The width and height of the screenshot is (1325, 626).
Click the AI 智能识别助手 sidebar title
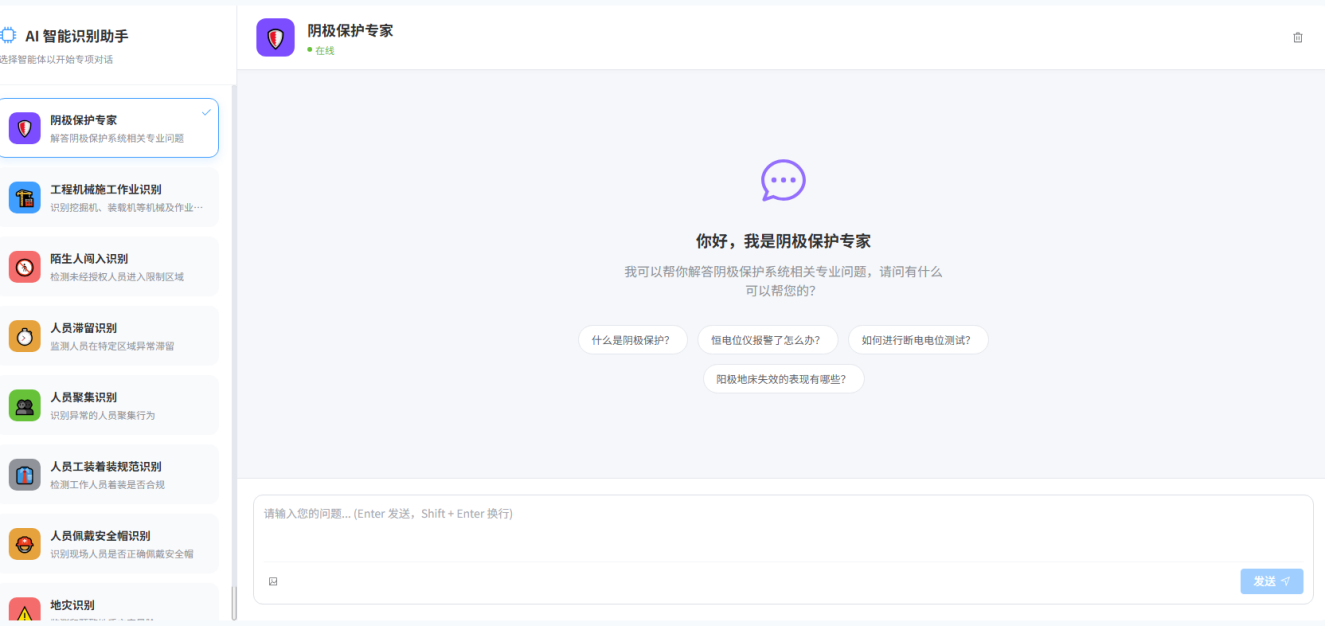tap(77, 36)
